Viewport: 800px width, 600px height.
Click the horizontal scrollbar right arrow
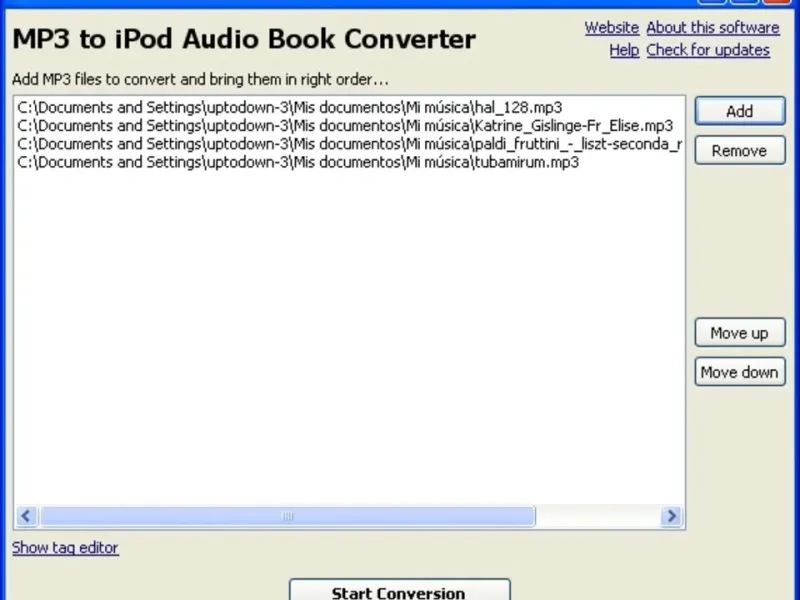671,516
